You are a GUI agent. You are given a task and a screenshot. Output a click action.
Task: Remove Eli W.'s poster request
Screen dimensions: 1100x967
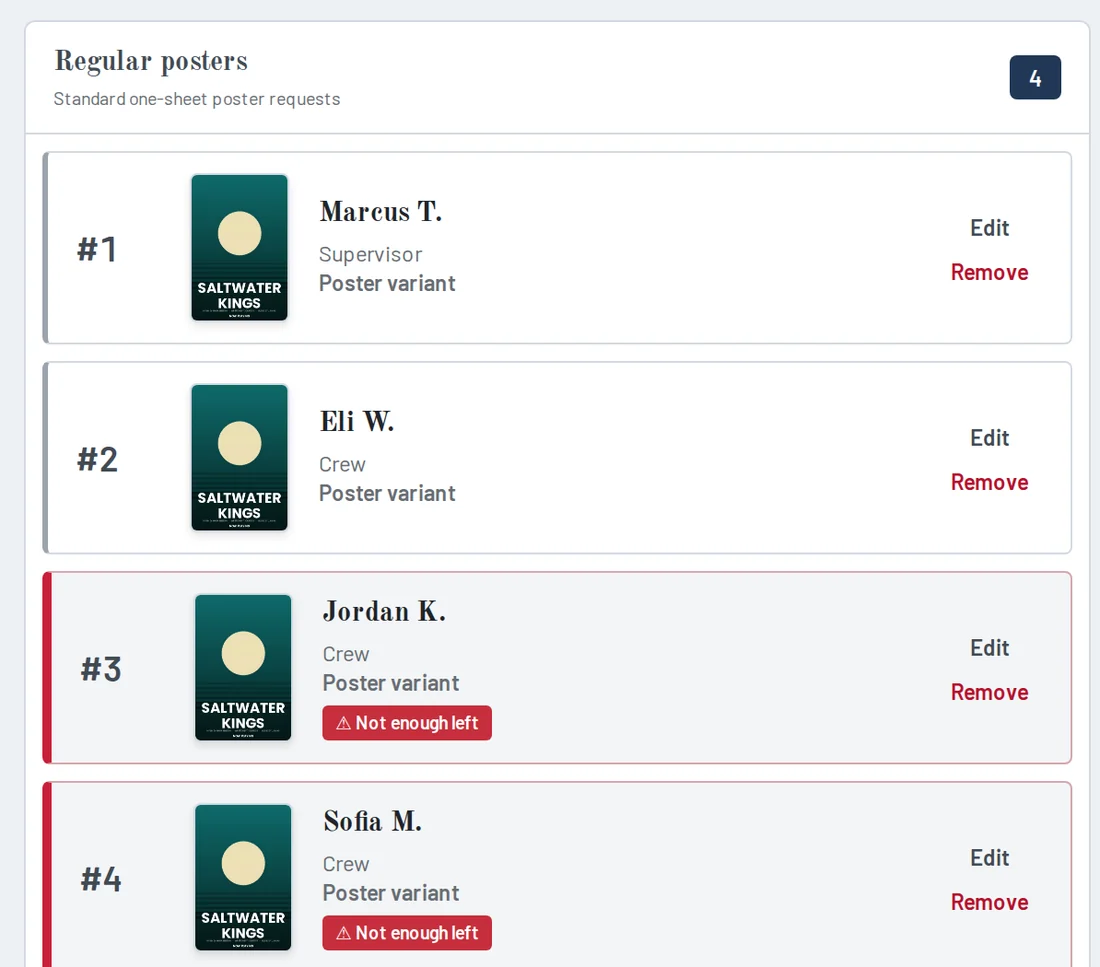click(x=989, y=482)
